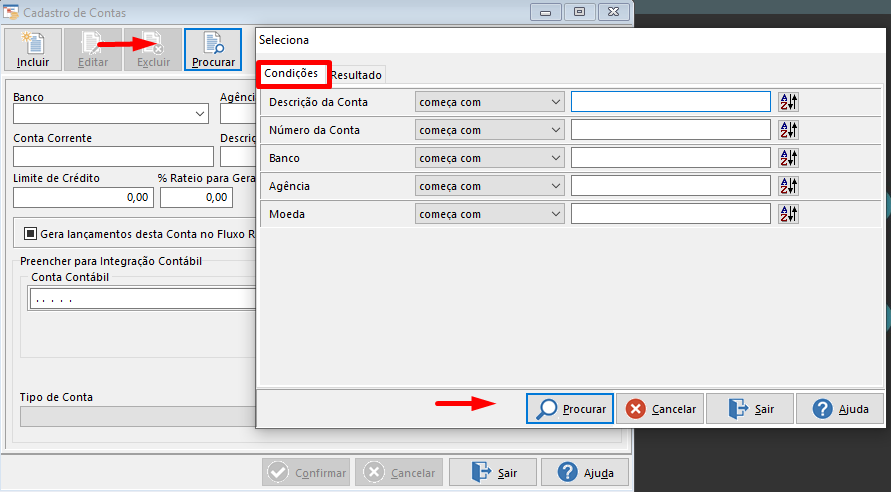Toggle Gera lançamentos desta Conta checkbox
The width and height of the screenshot is (891, 492).
click(30, 234)
